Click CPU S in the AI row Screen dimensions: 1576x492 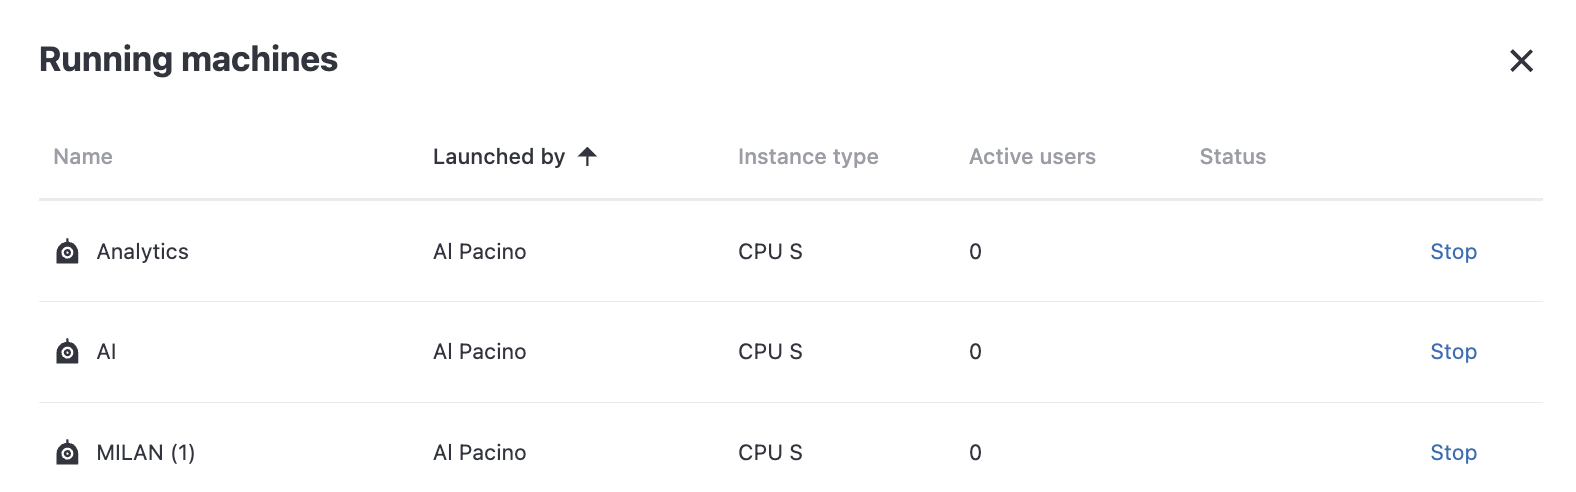point(770,352)
